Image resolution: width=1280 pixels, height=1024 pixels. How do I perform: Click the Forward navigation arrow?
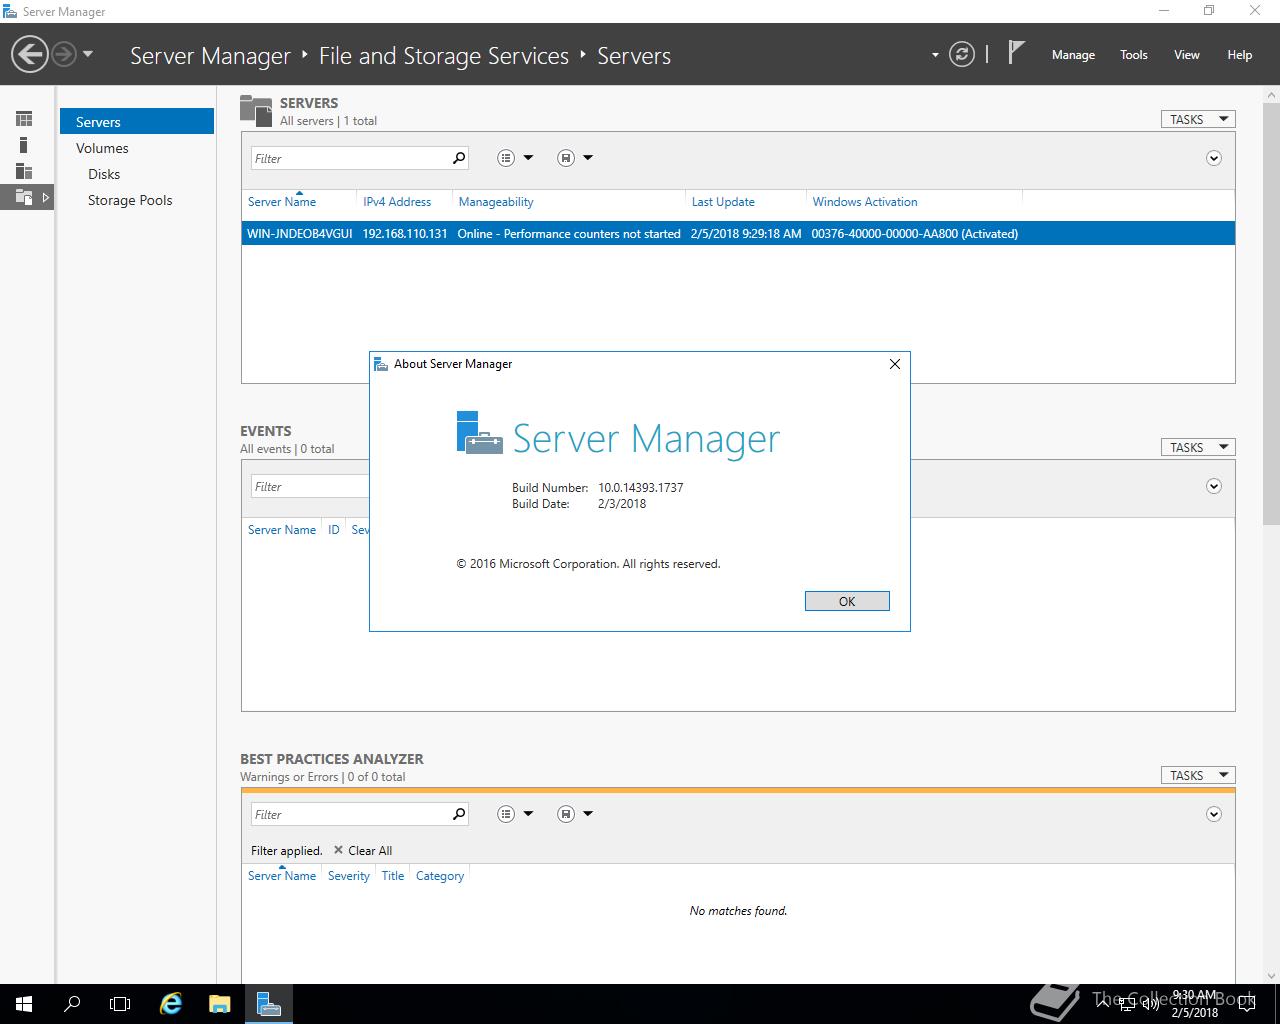pos(63,54)
